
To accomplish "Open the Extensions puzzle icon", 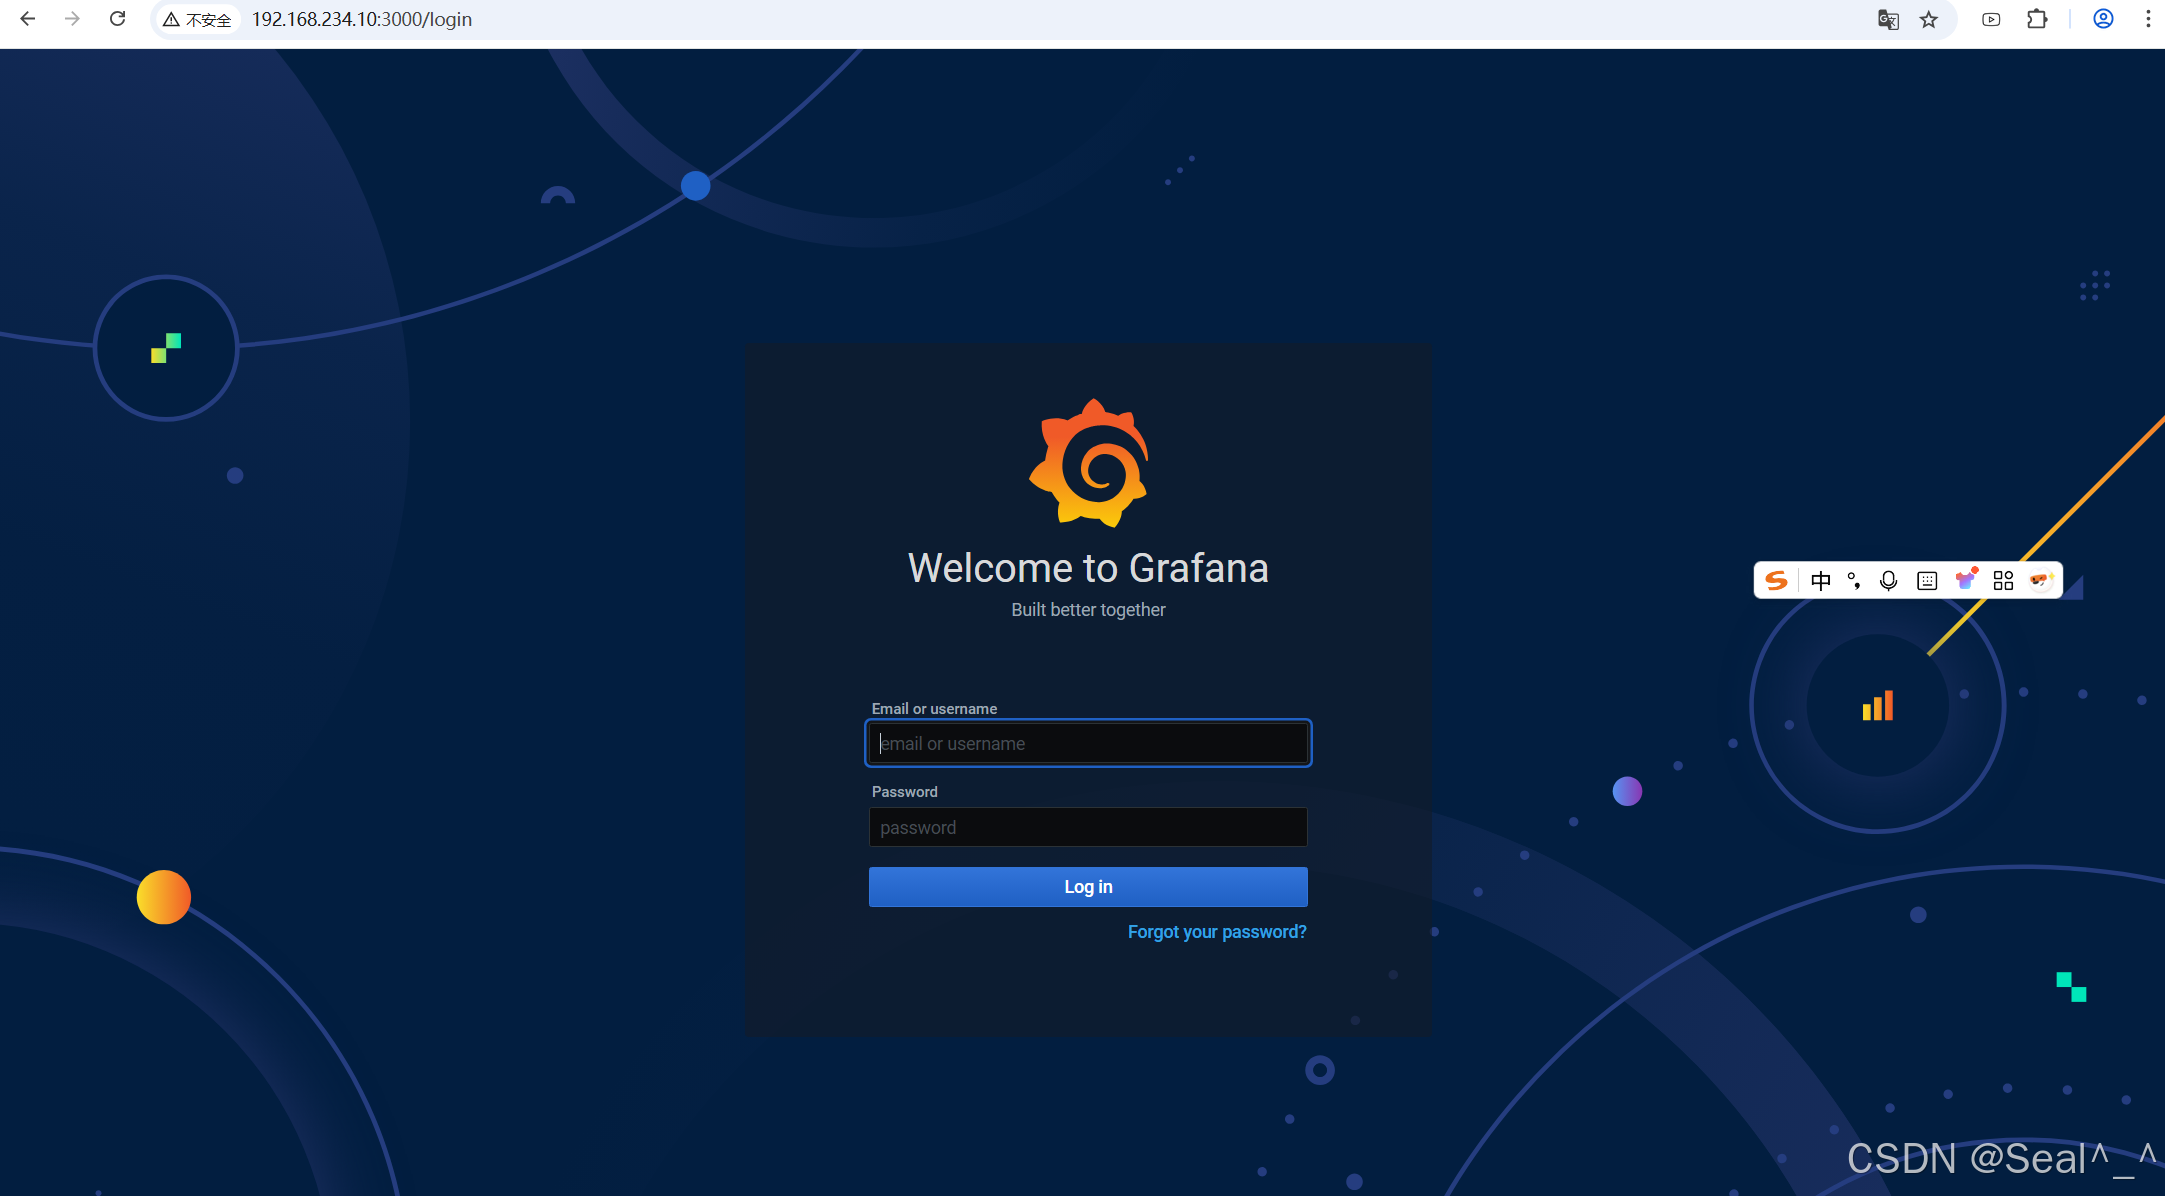I will (2037, 20).
